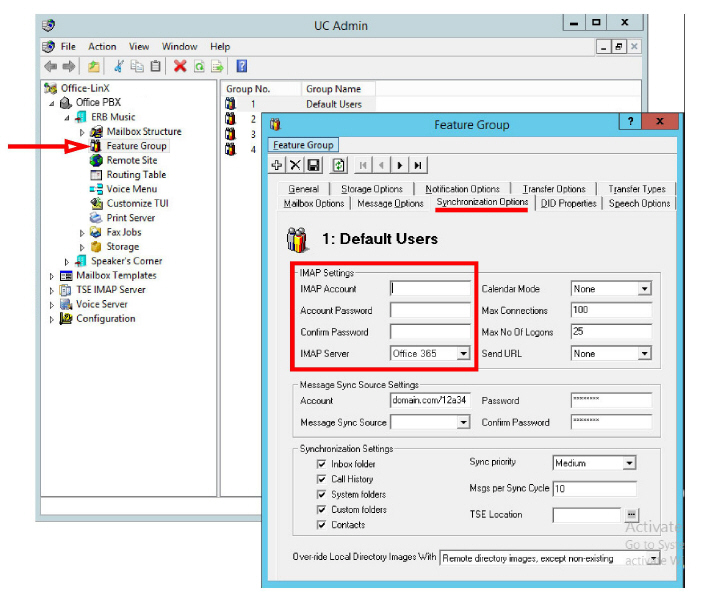Open the Calendar Mode dropdown
This screenshot has height=600, width=720.
click(x=645, y=289)
